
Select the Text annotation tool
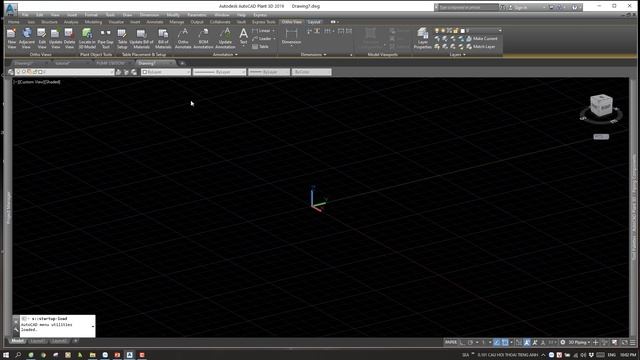243,36
